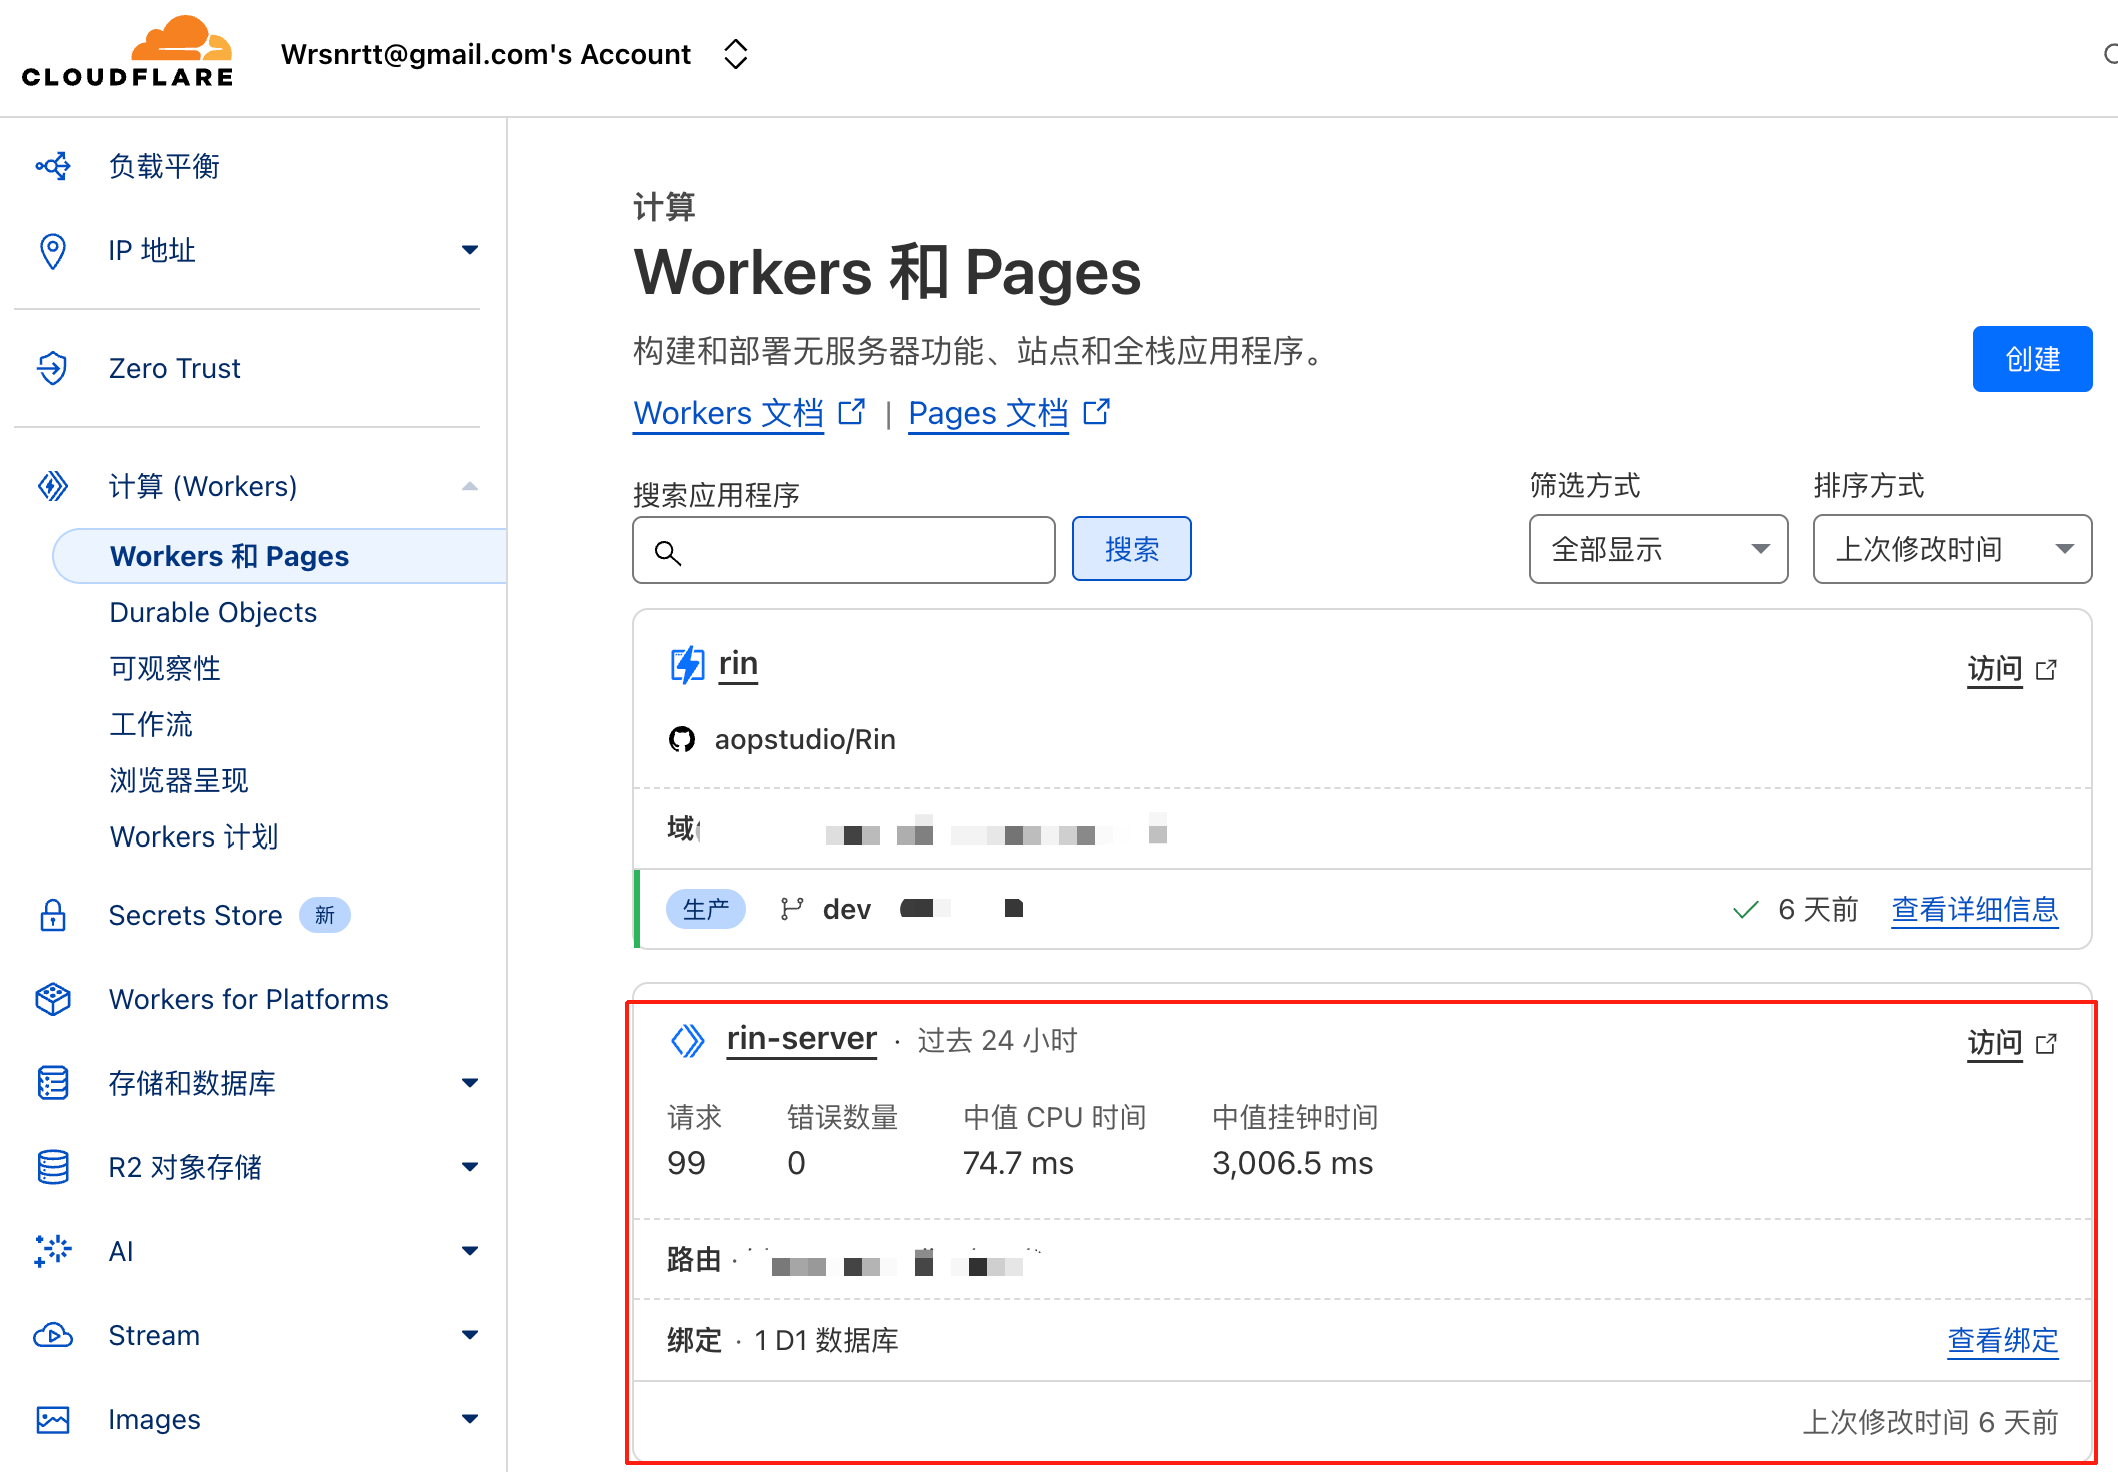Expand the 存储和数据库 arrow

coord(470,1083)
